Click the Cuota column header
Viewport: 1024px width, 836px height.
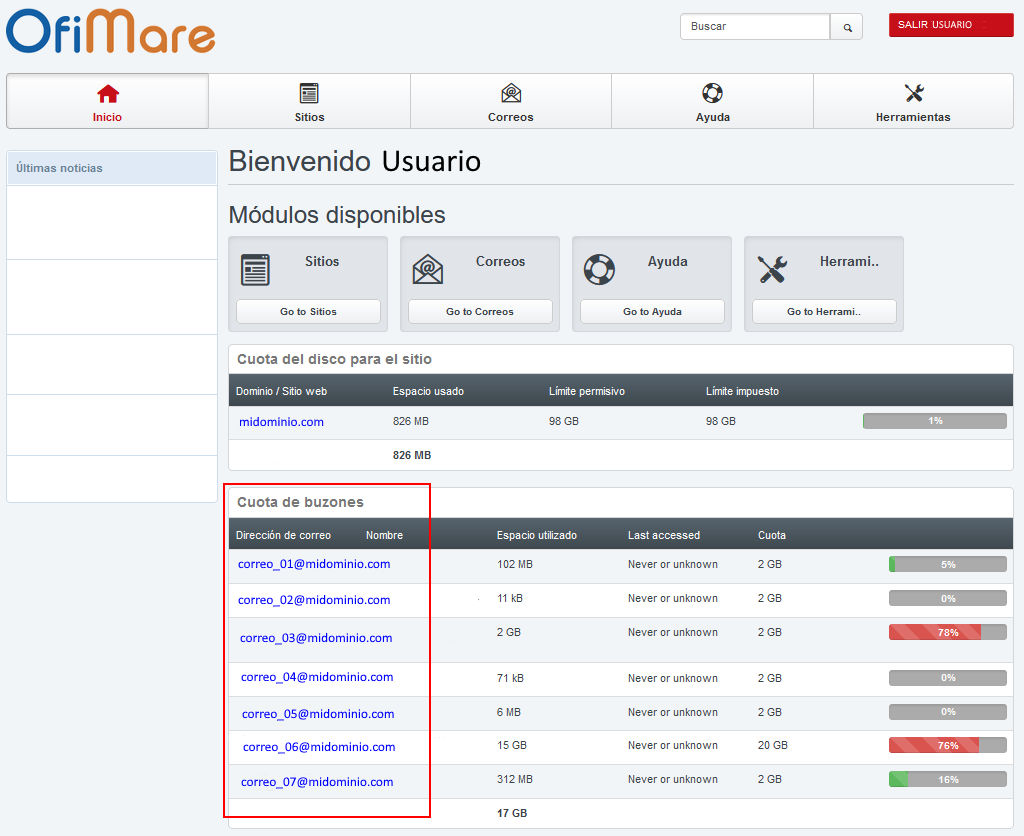point(772,536)
